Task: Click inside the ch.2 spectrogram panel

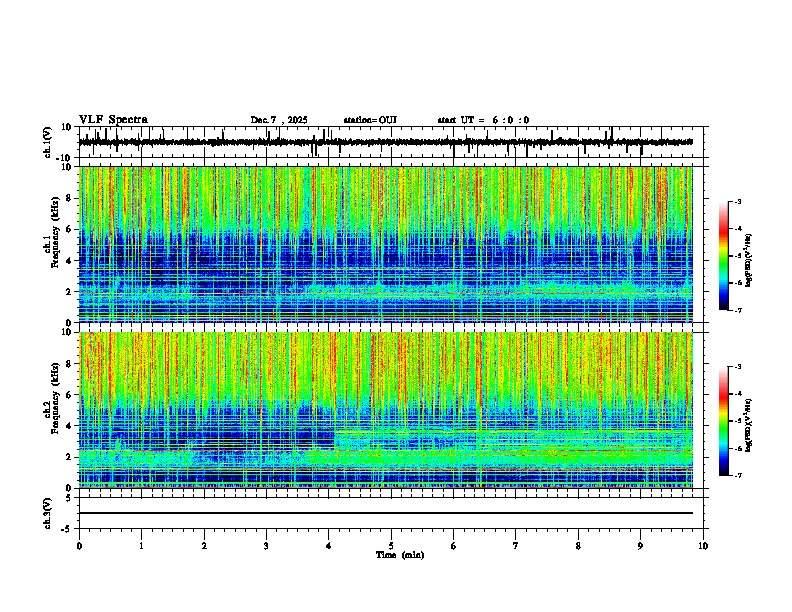Action: pos(386,410)
